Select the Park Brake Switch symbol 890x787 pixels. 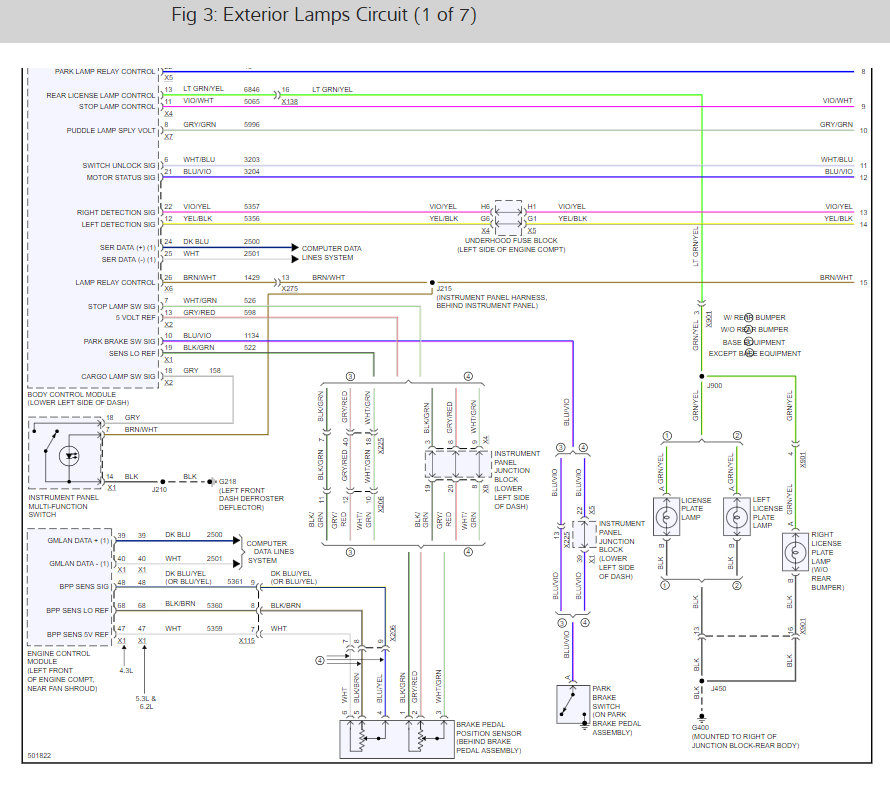point(573,705)
